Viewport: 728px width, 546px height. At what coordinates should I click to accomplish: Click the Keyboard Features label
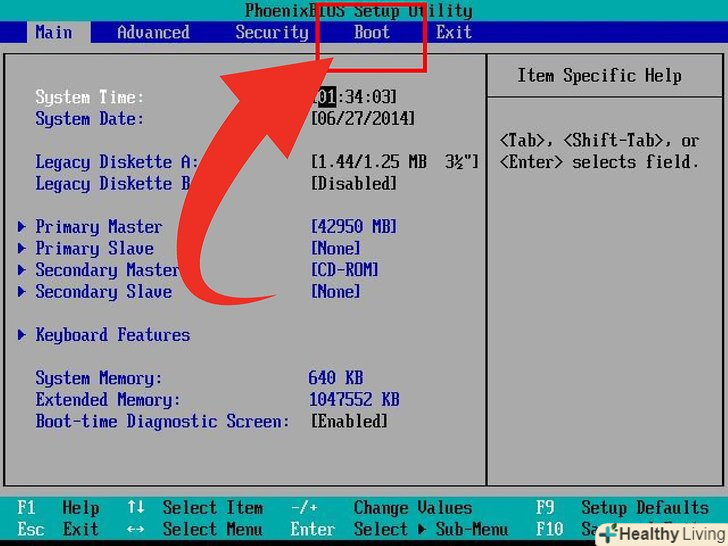tap(113, 335)
